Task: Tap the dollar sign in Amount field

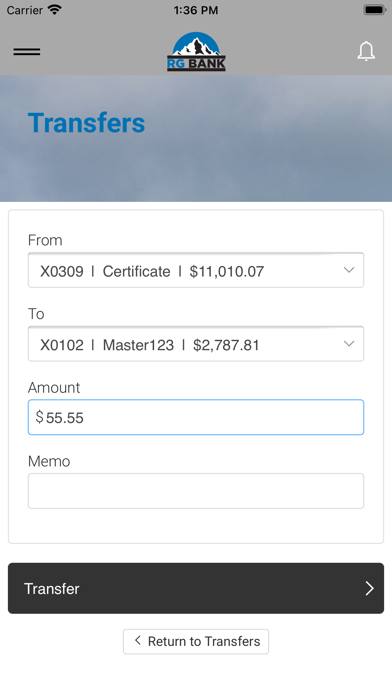Action: coord(40,417)
